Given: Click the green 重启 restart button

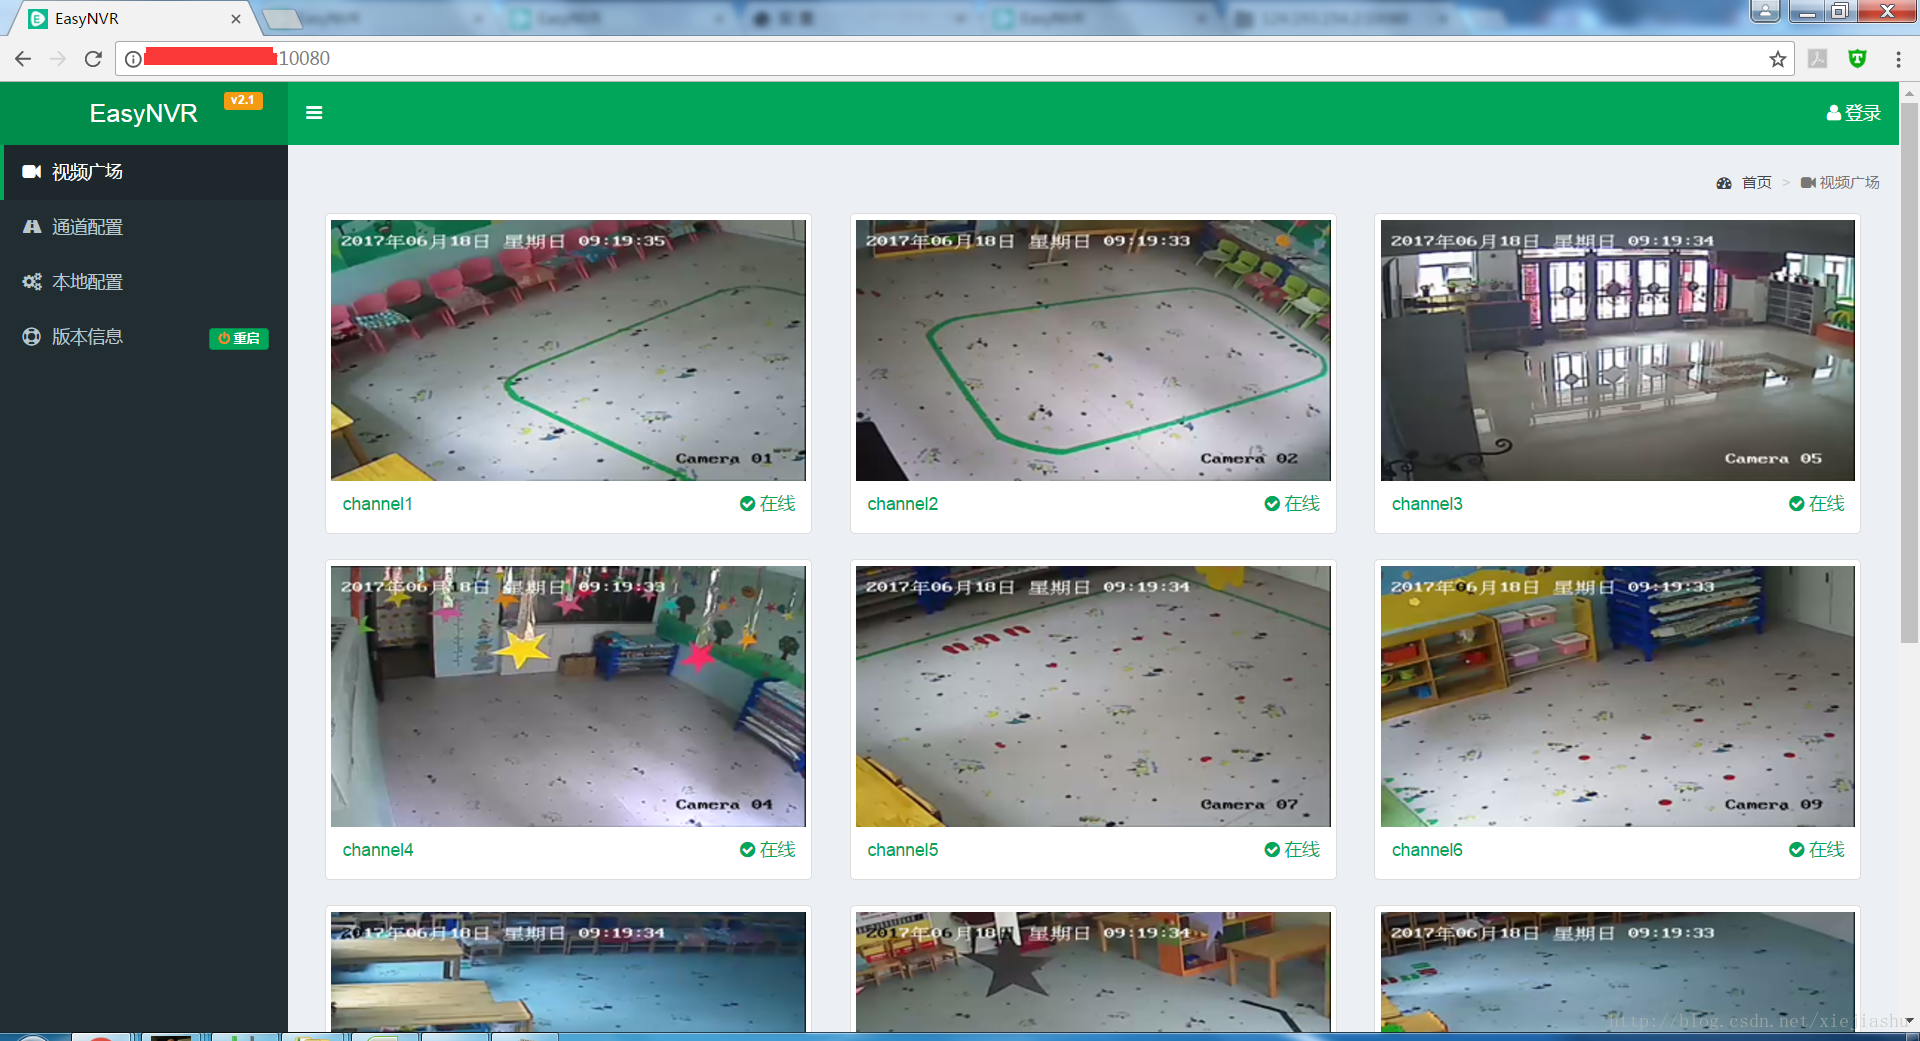Looking at the screenshot, I should click(239, 338).
